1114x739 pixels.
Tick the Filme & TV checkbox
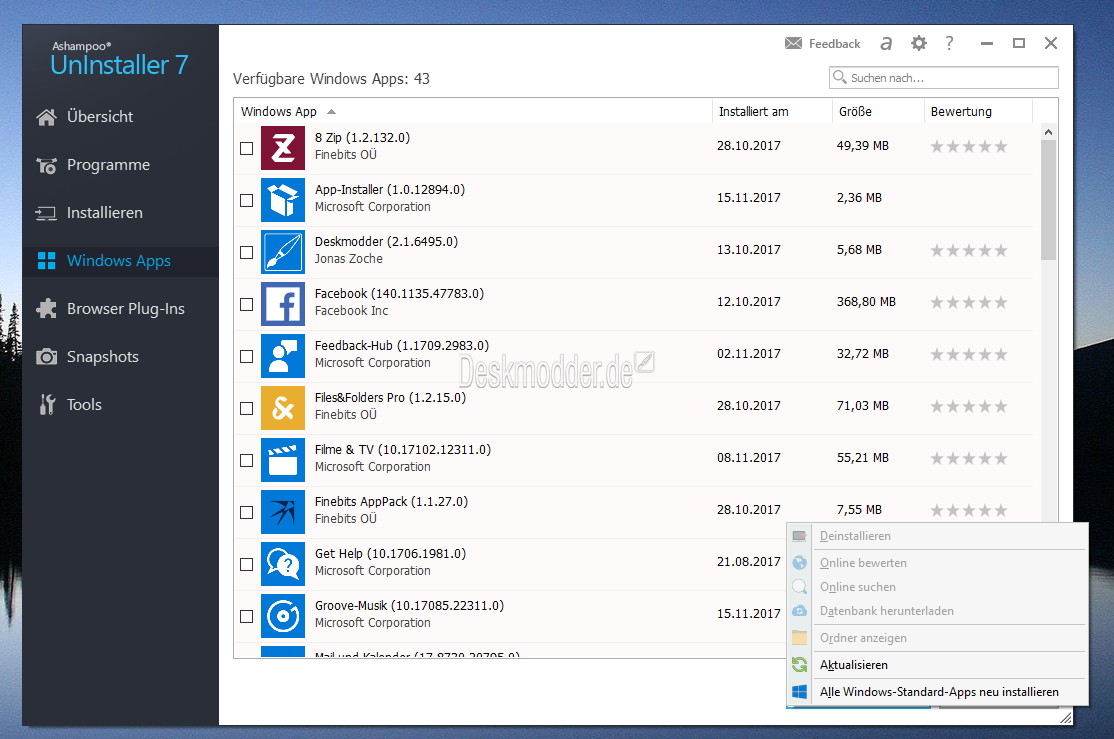coord(247,460)
